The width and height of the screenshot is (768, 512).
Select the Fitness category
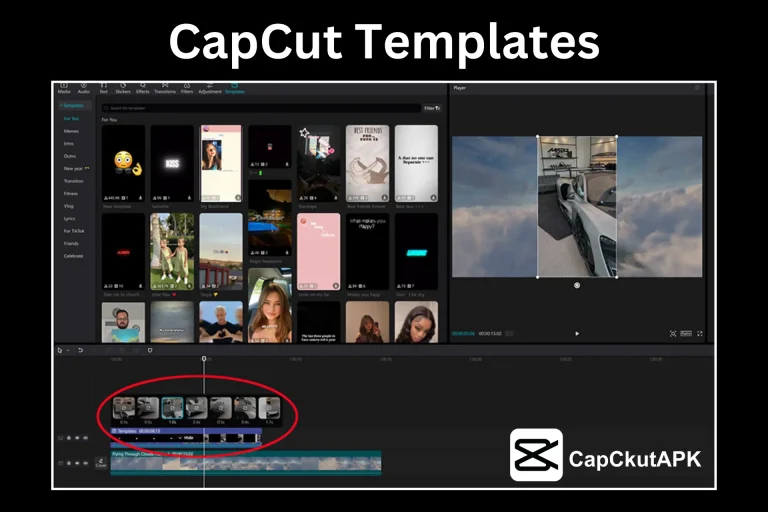coord(71,194)
